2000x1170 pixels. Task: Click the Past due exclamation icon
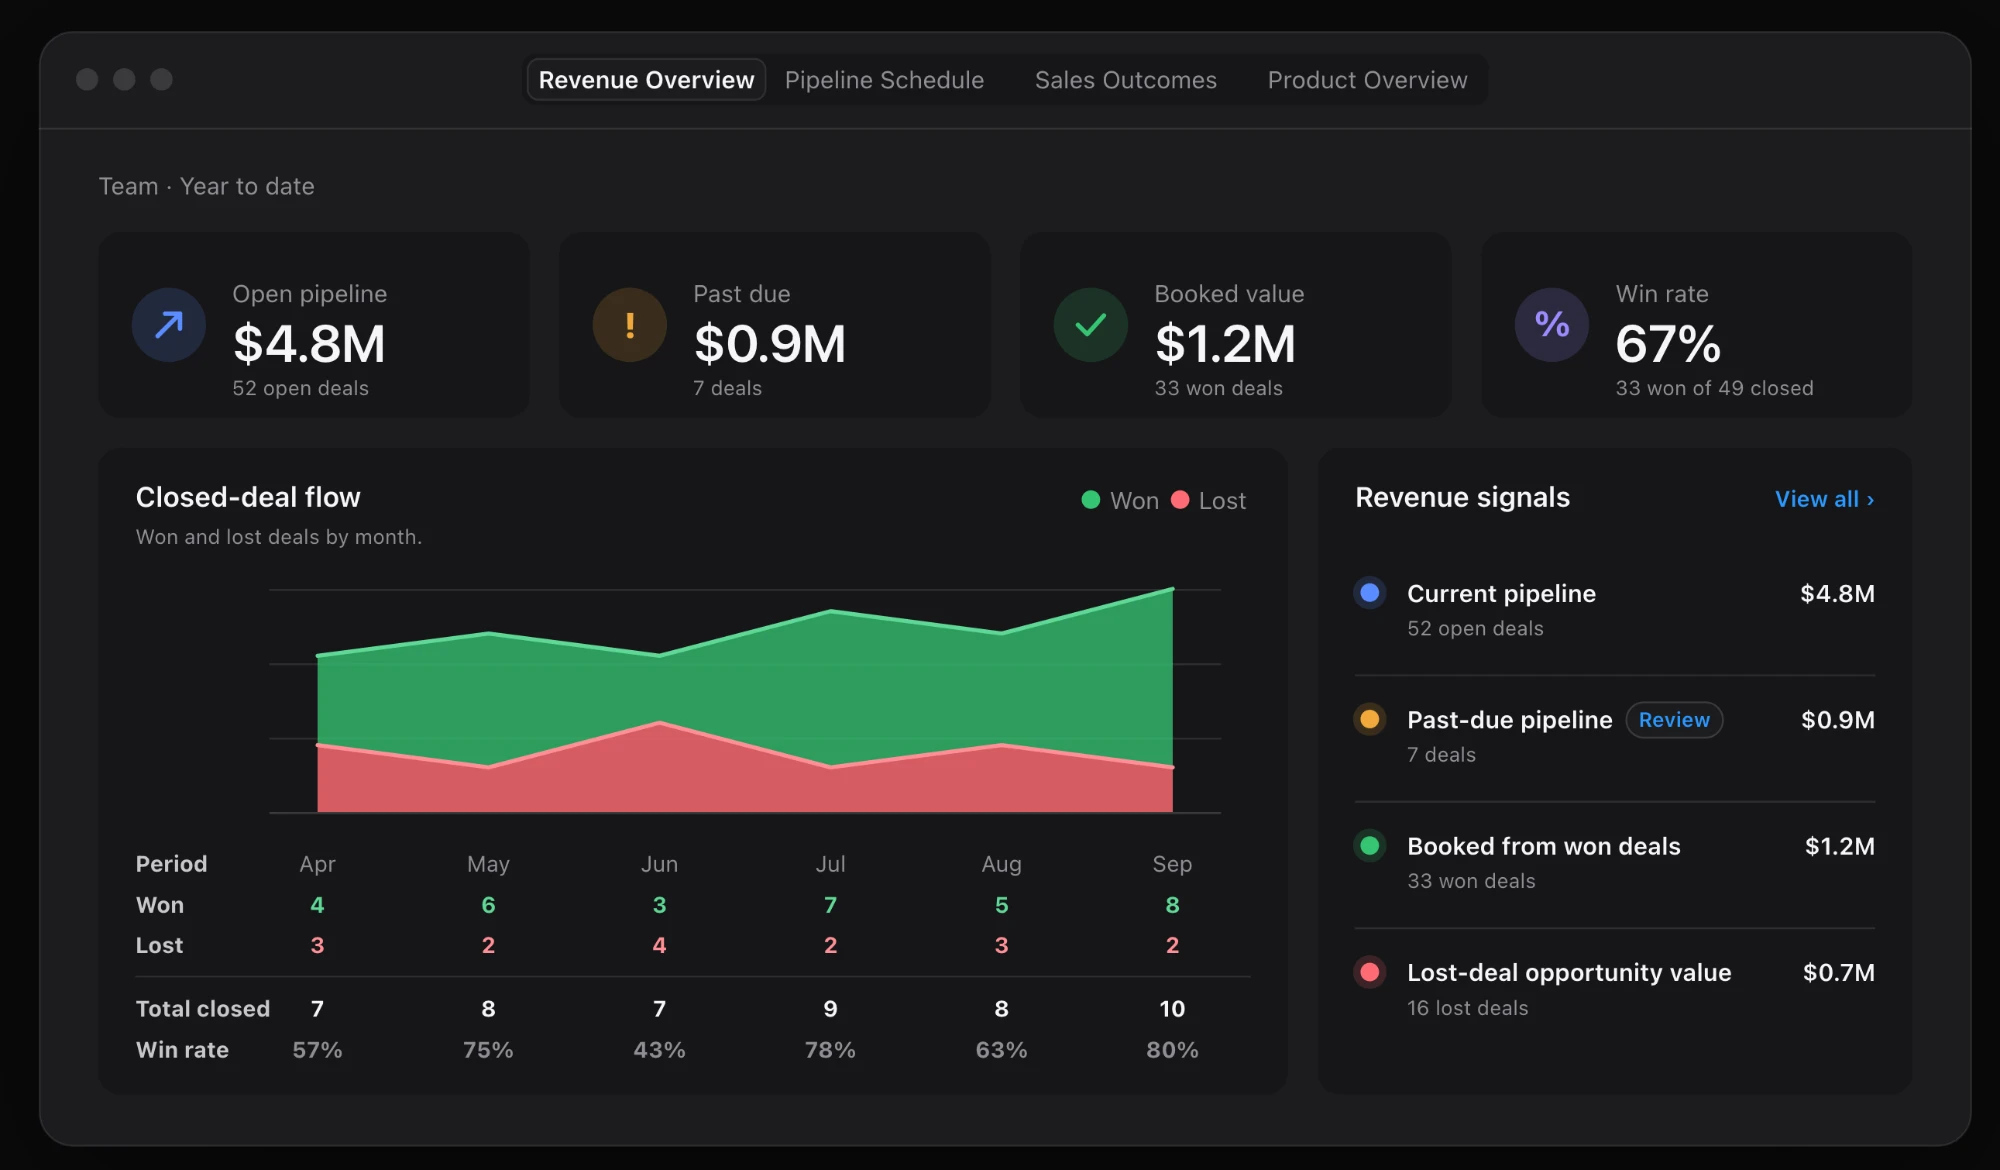point(630,324)
